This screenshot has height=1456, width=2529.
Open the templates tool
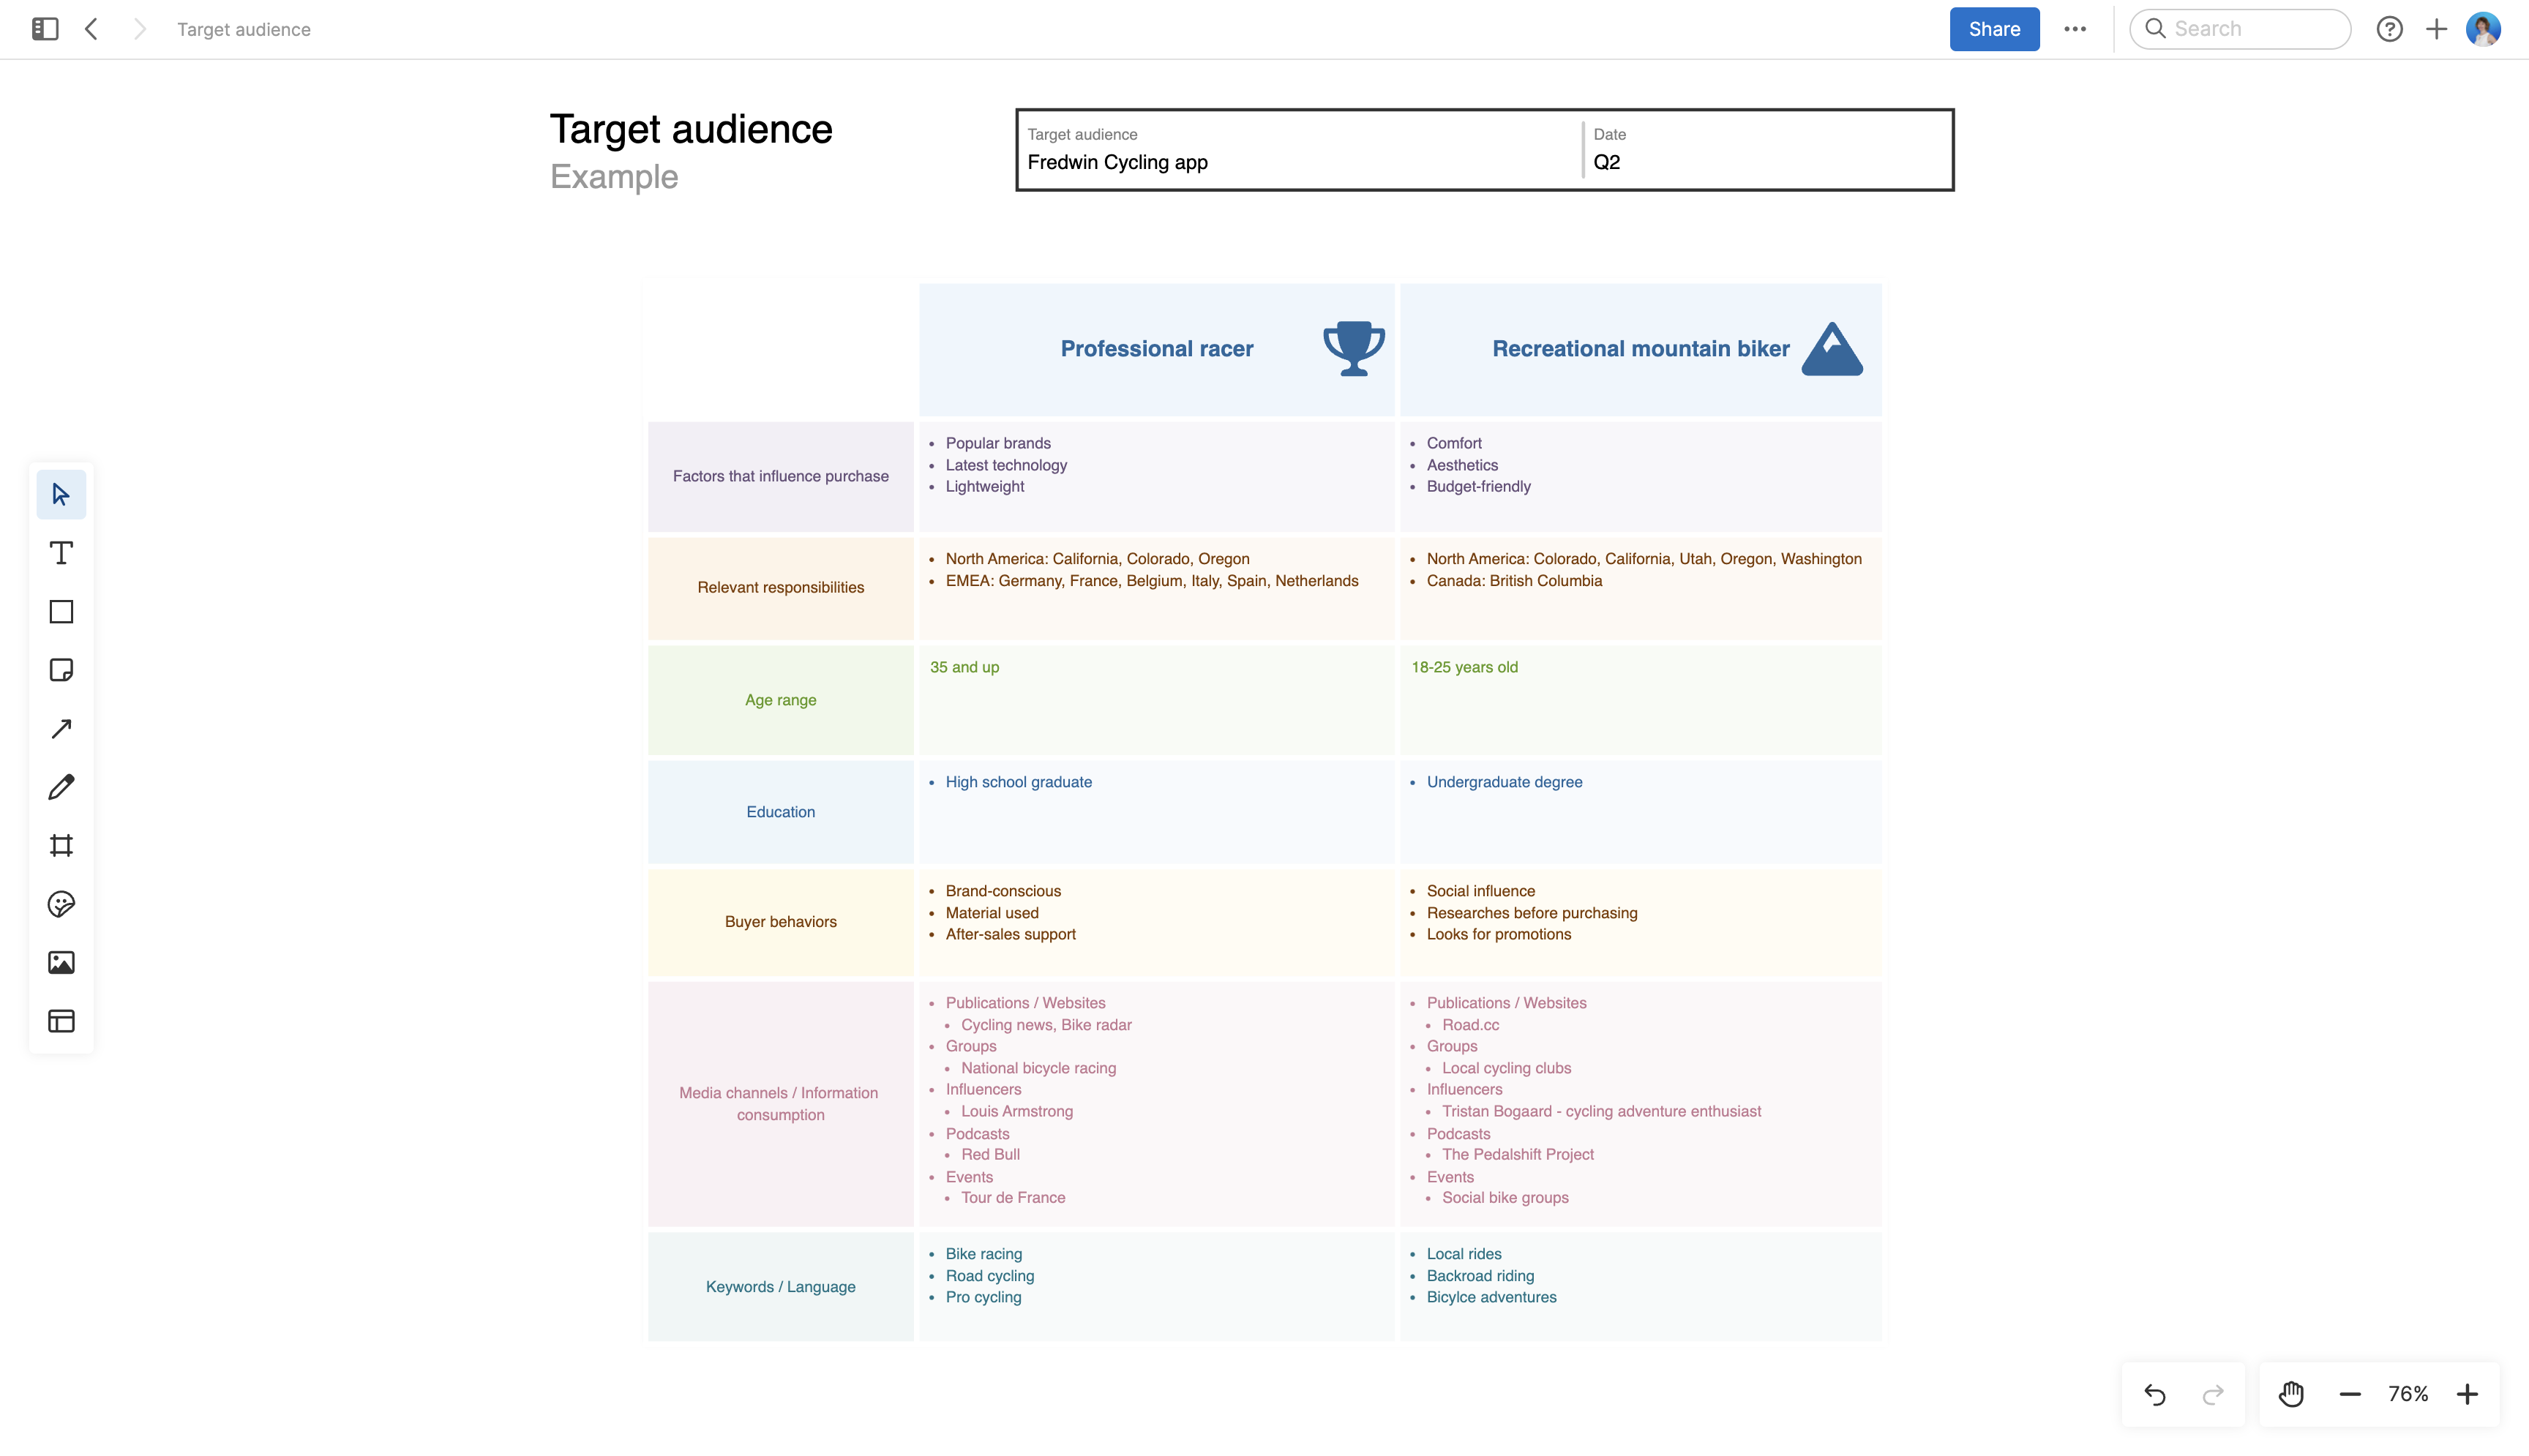[61, 1021]
